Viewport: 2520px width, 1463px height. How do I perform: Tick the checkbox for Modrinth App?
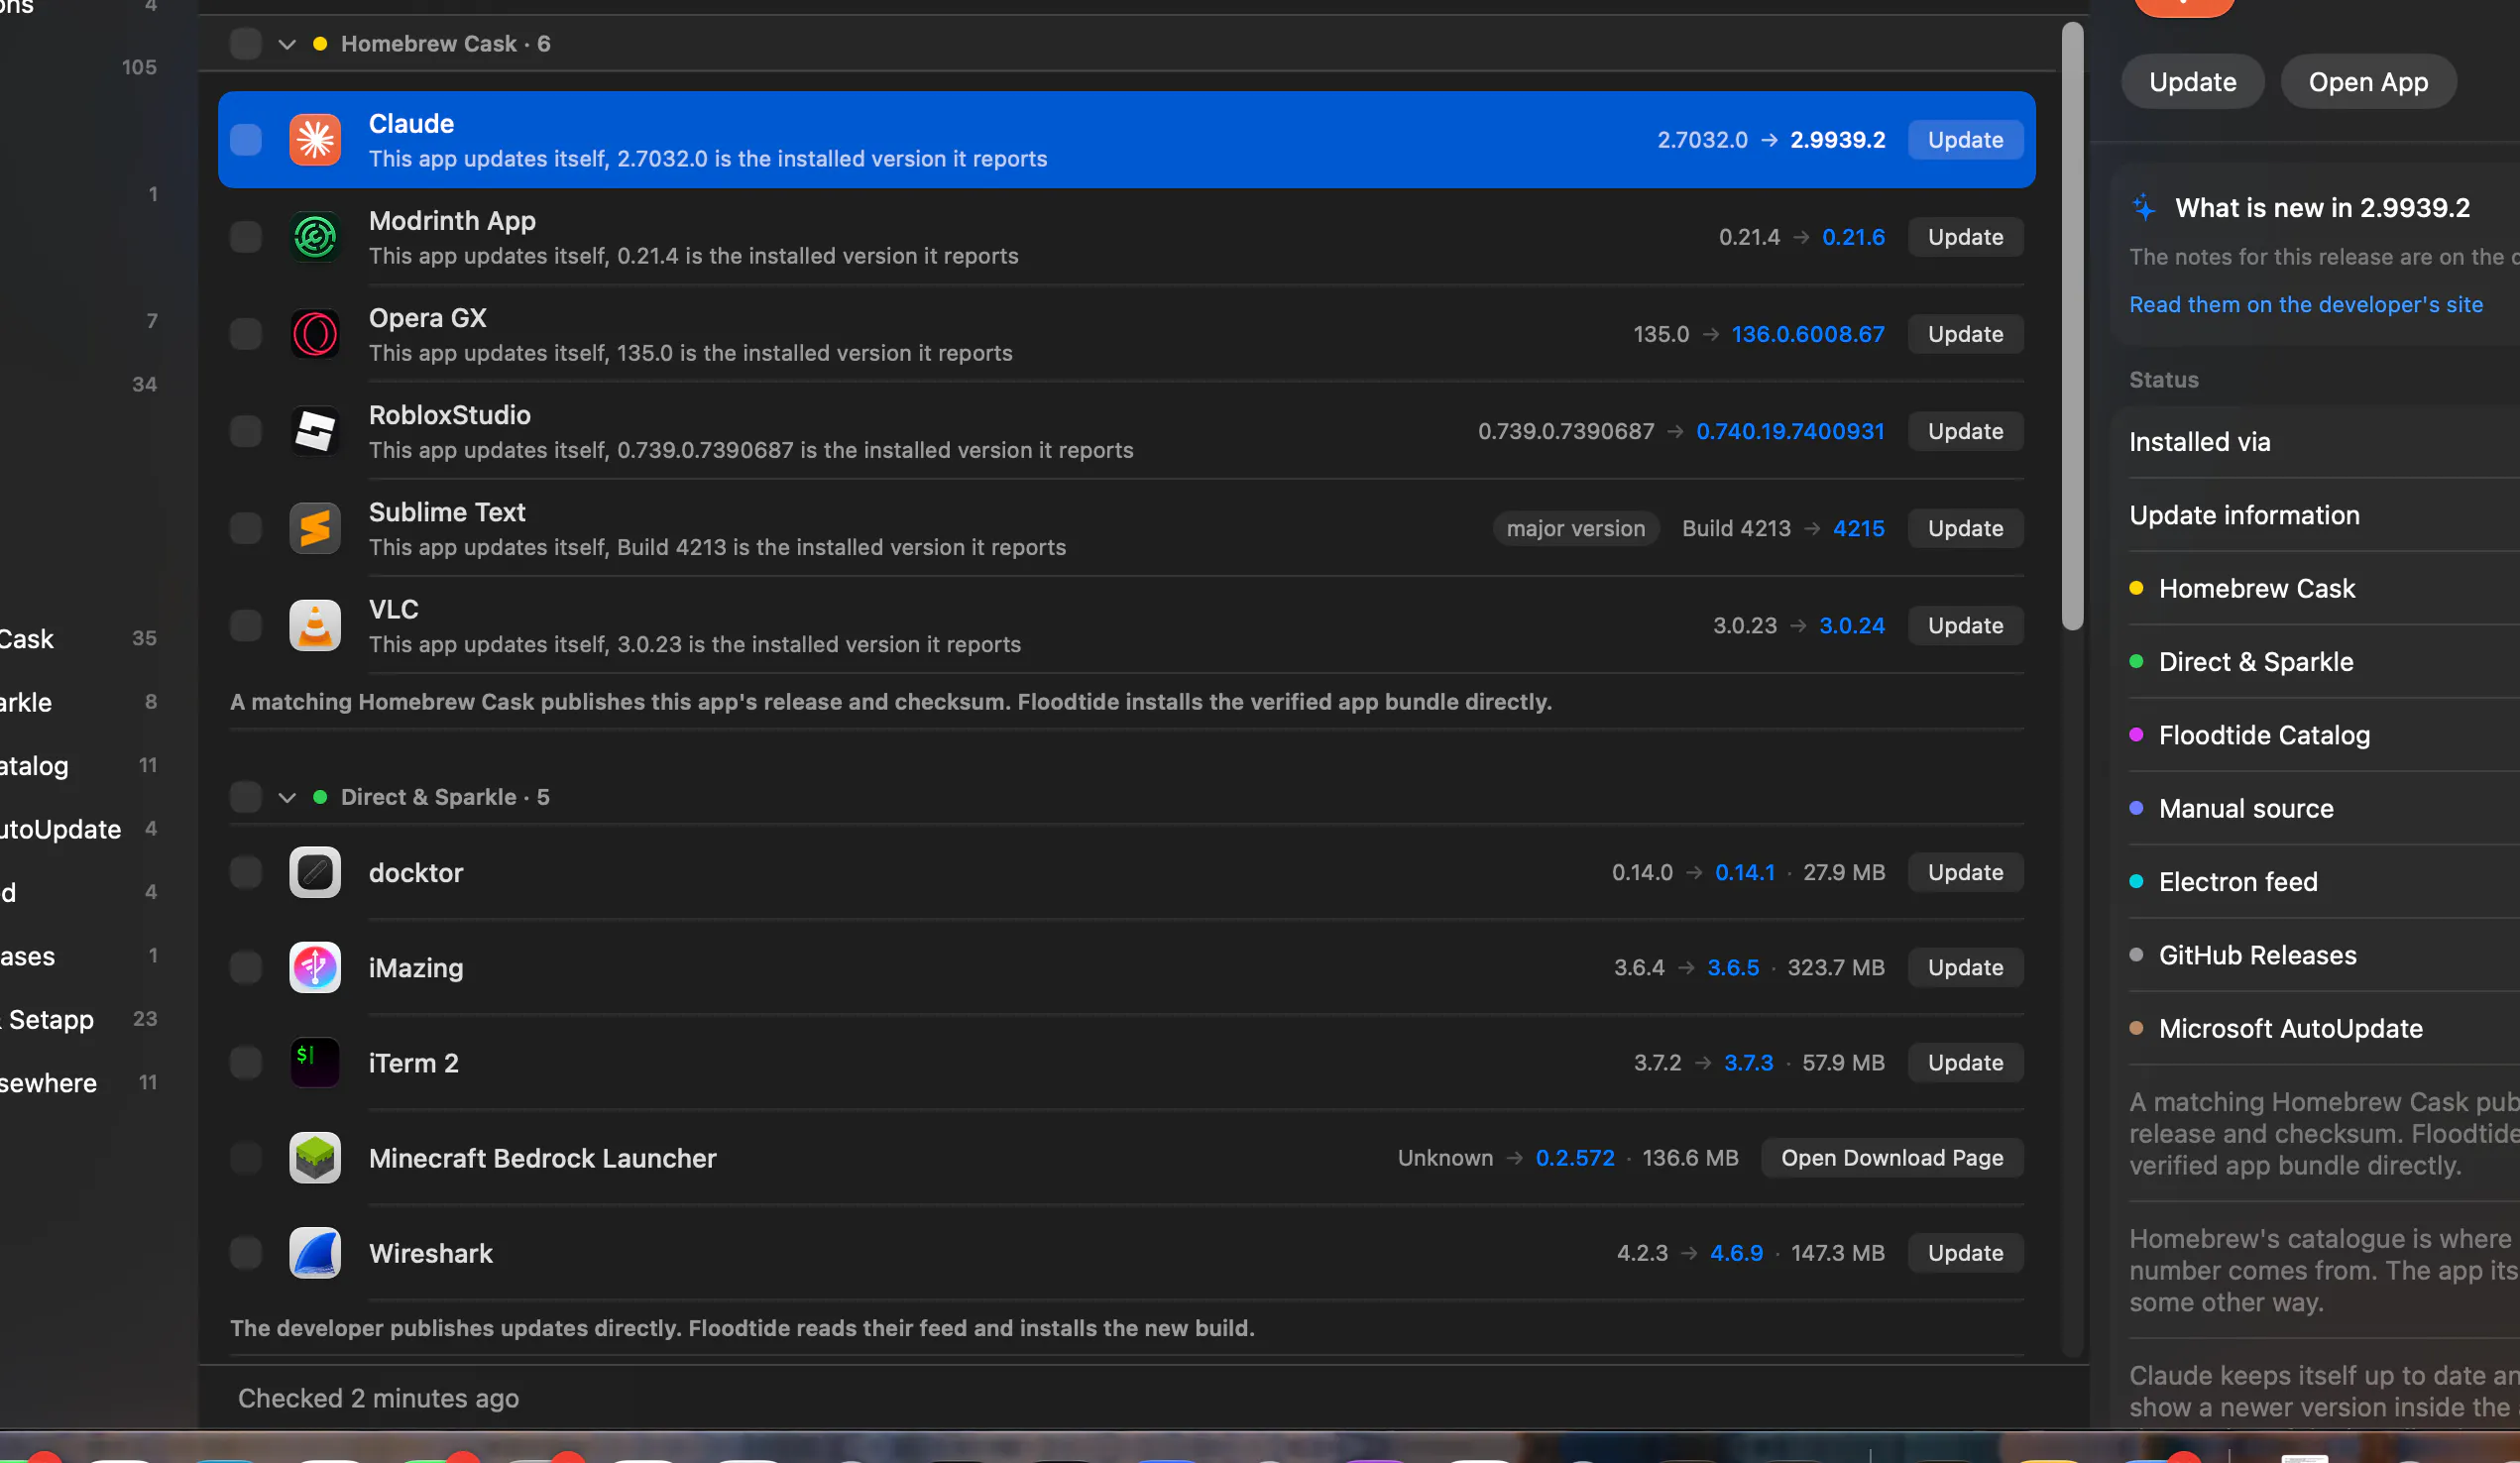[x=245, y=236]
